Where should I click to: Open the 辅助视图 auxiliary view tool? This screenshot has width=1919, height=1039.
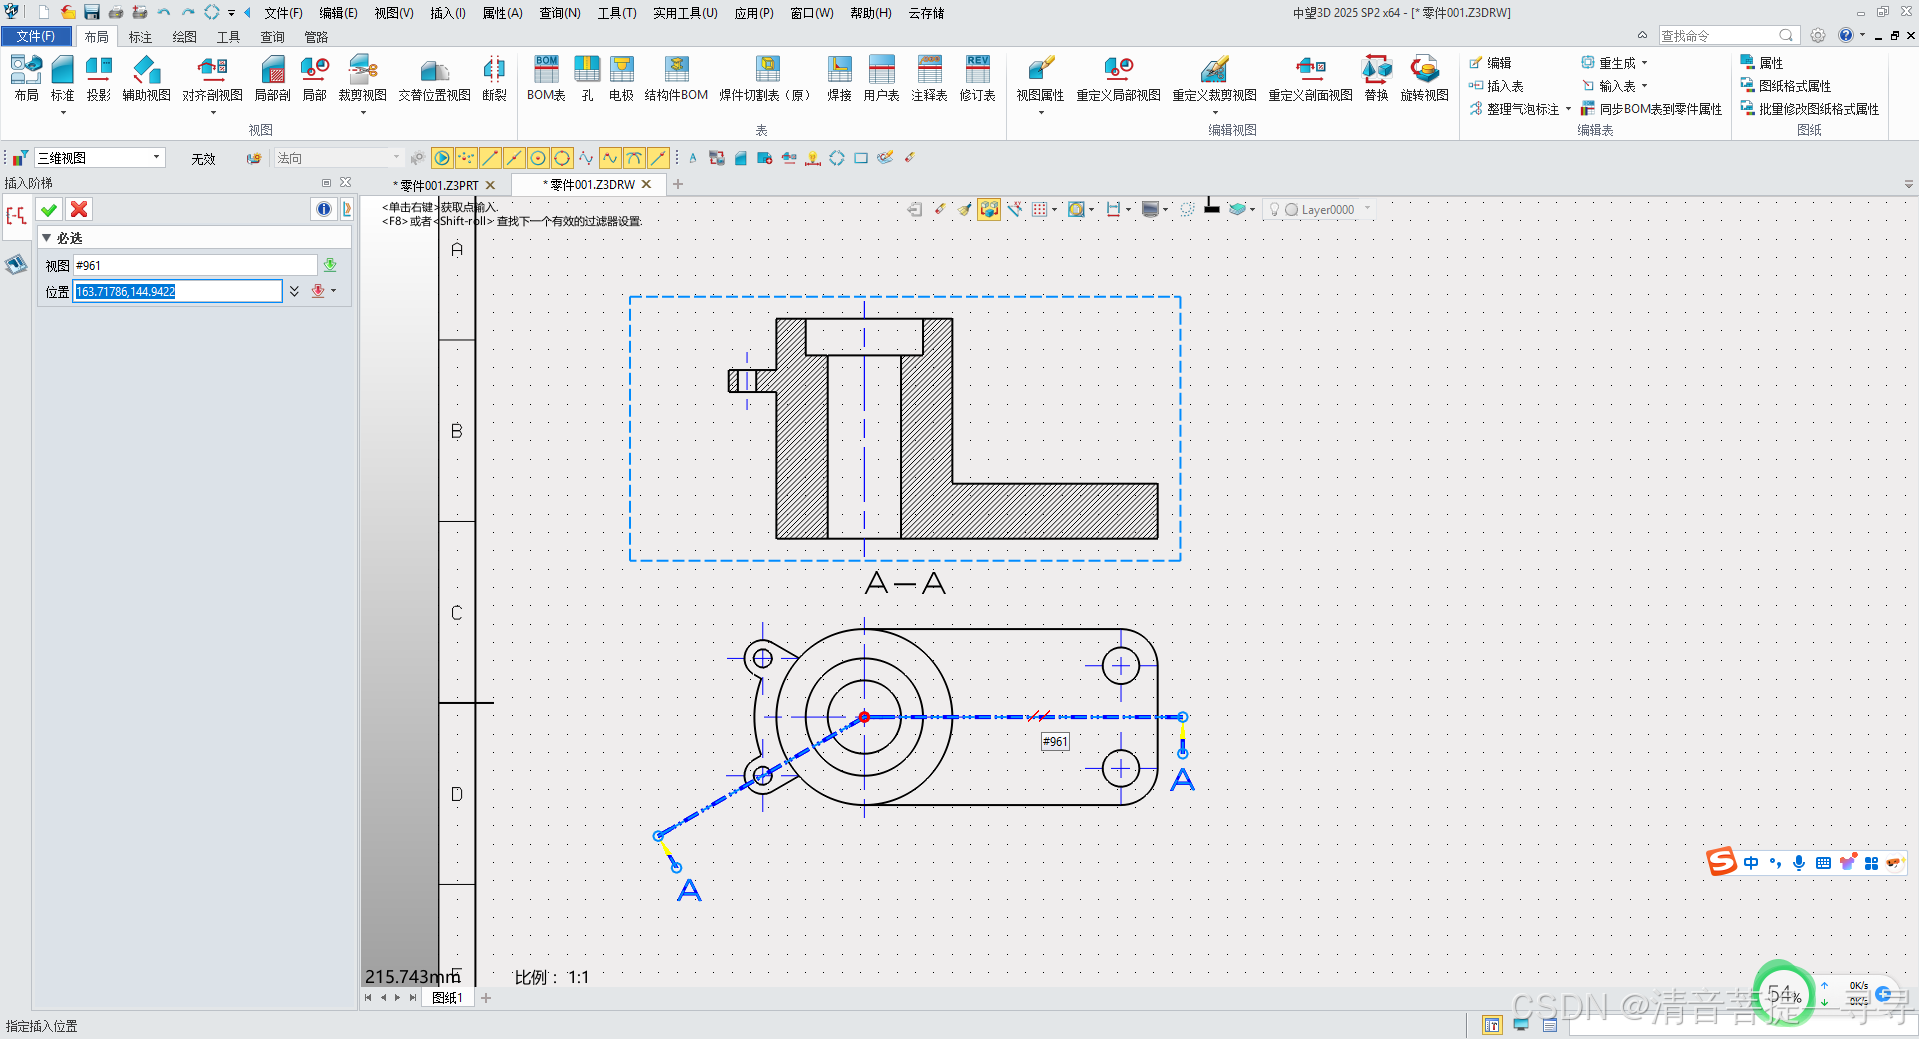[x=146, y=78]
